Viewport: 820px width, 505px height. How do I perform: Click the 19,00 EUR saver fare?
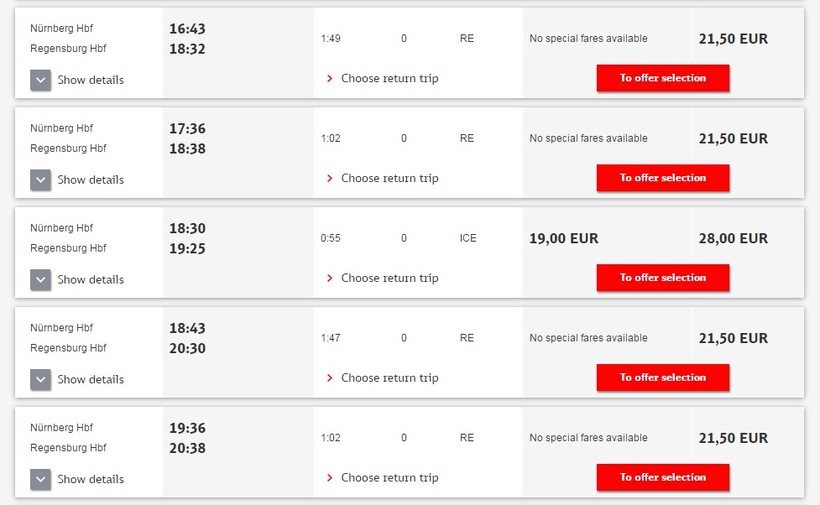pyautogui.click(x=564, y=239)
